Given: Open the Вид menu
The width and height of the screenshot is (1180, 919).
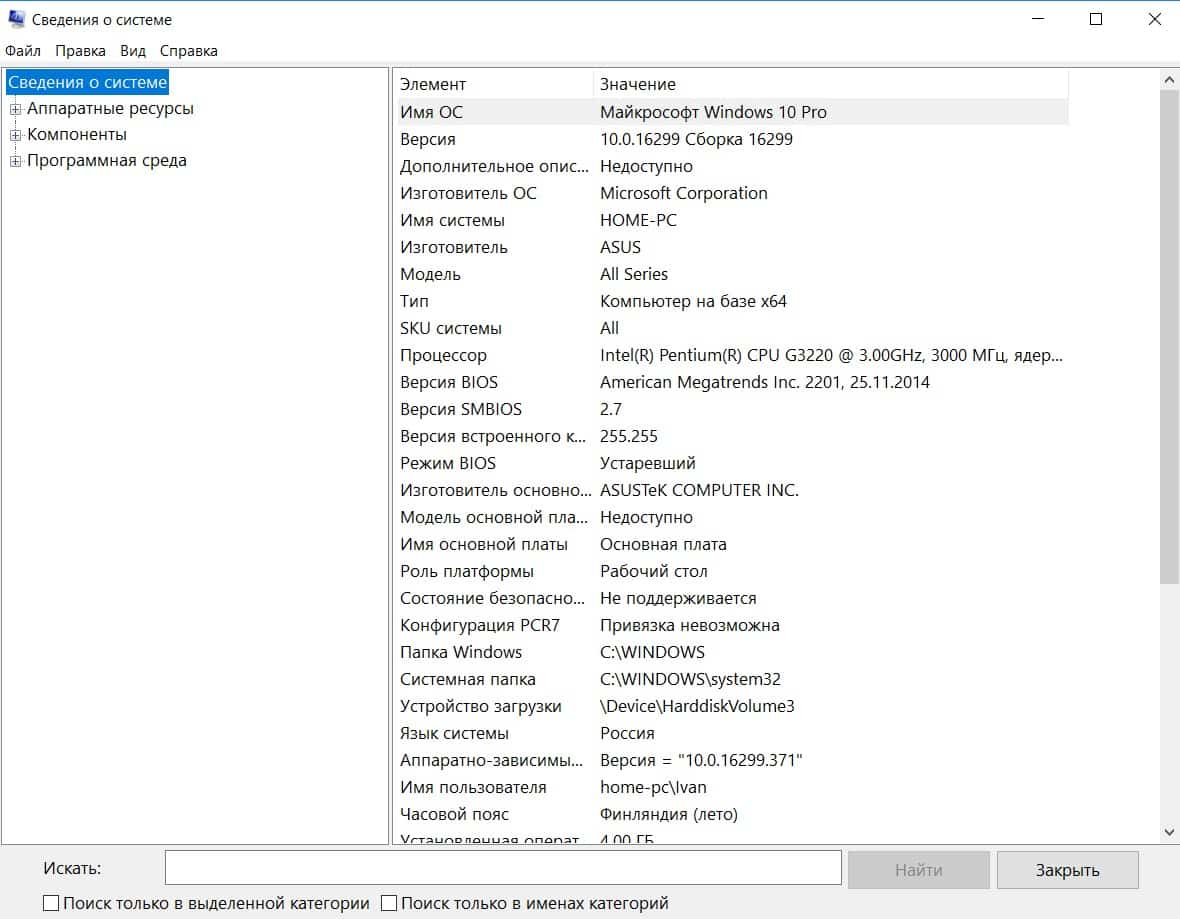Looking at the screenshot, I should pyautogui.click(x=133, y=51).
